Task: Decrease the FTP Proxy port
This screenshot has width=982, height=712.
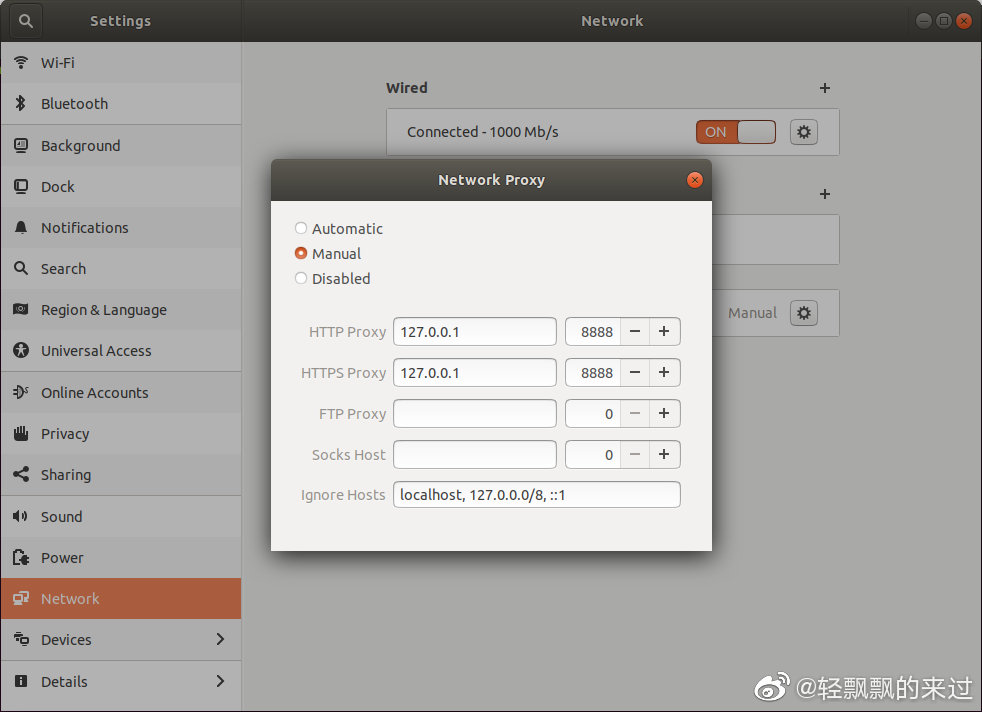Action: (635, 413)
